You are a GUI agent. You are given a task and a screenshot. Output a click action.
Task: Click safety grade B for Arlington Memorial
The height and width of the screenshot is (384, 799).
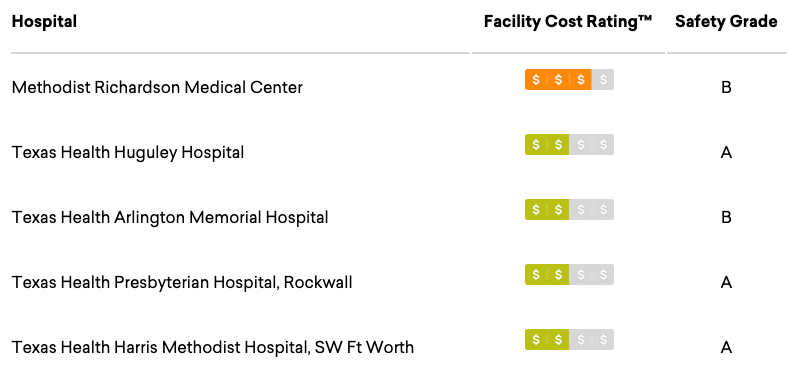(x=726, y=217)
